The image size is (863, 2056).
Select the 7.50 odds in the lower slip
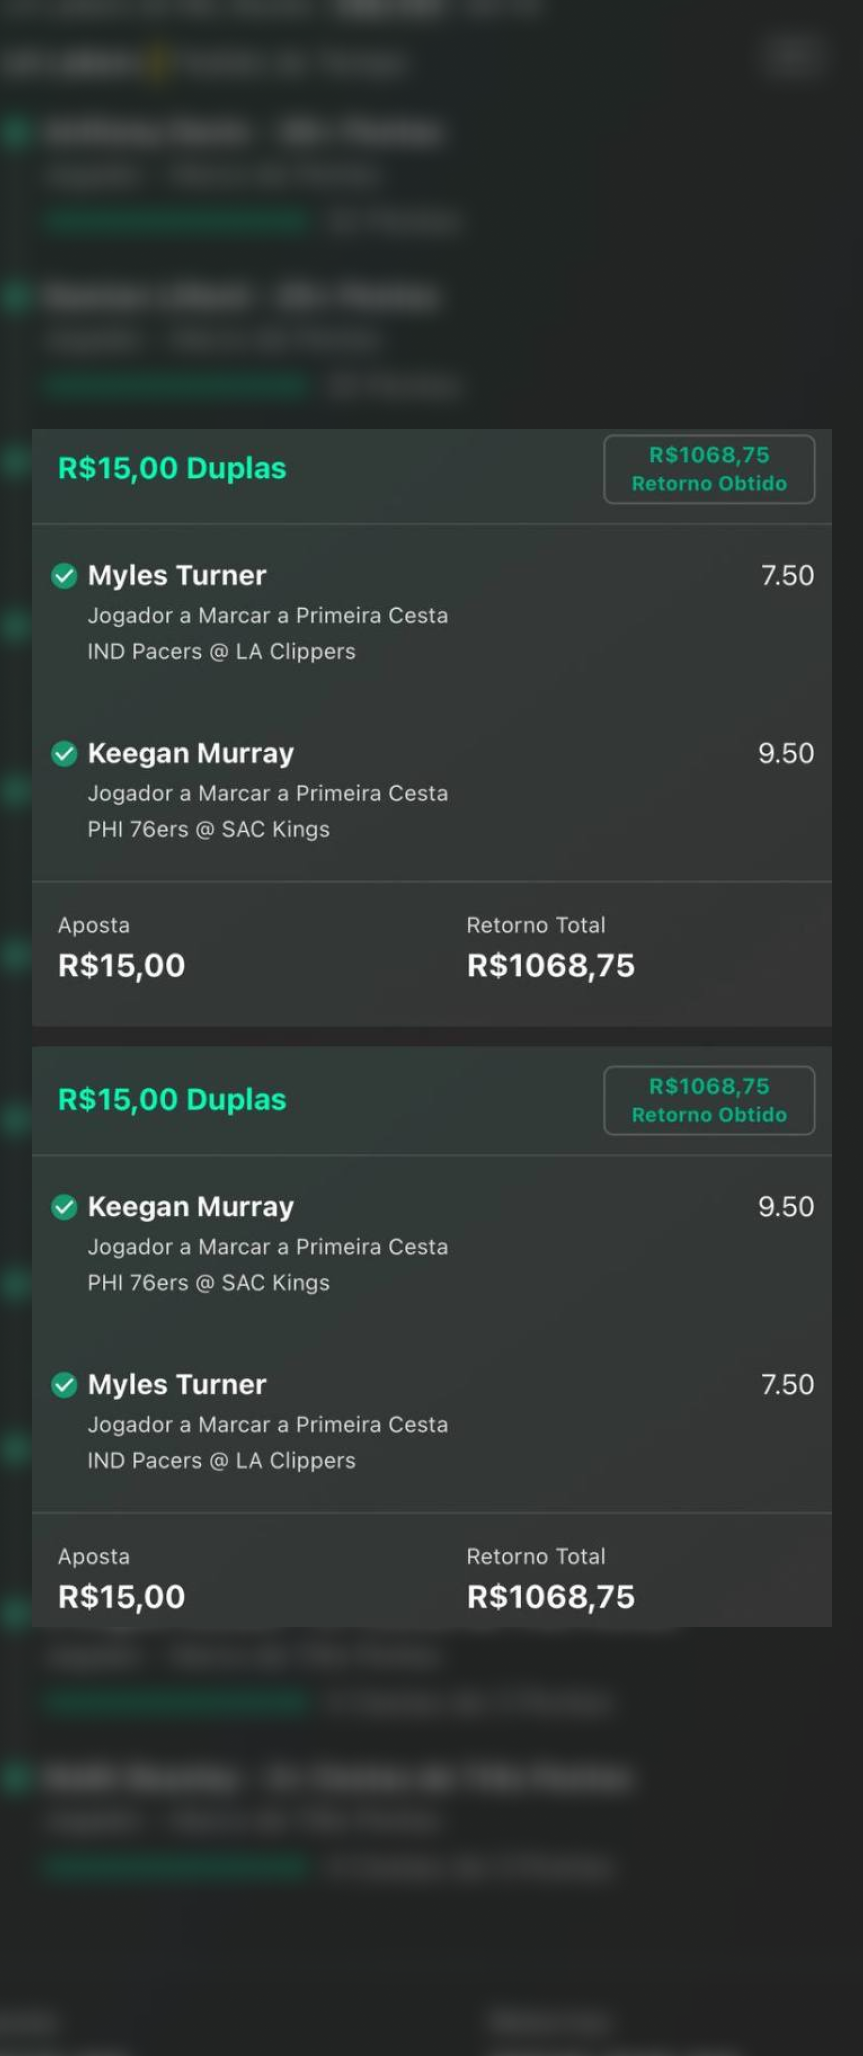click(x=787, y=1385)
